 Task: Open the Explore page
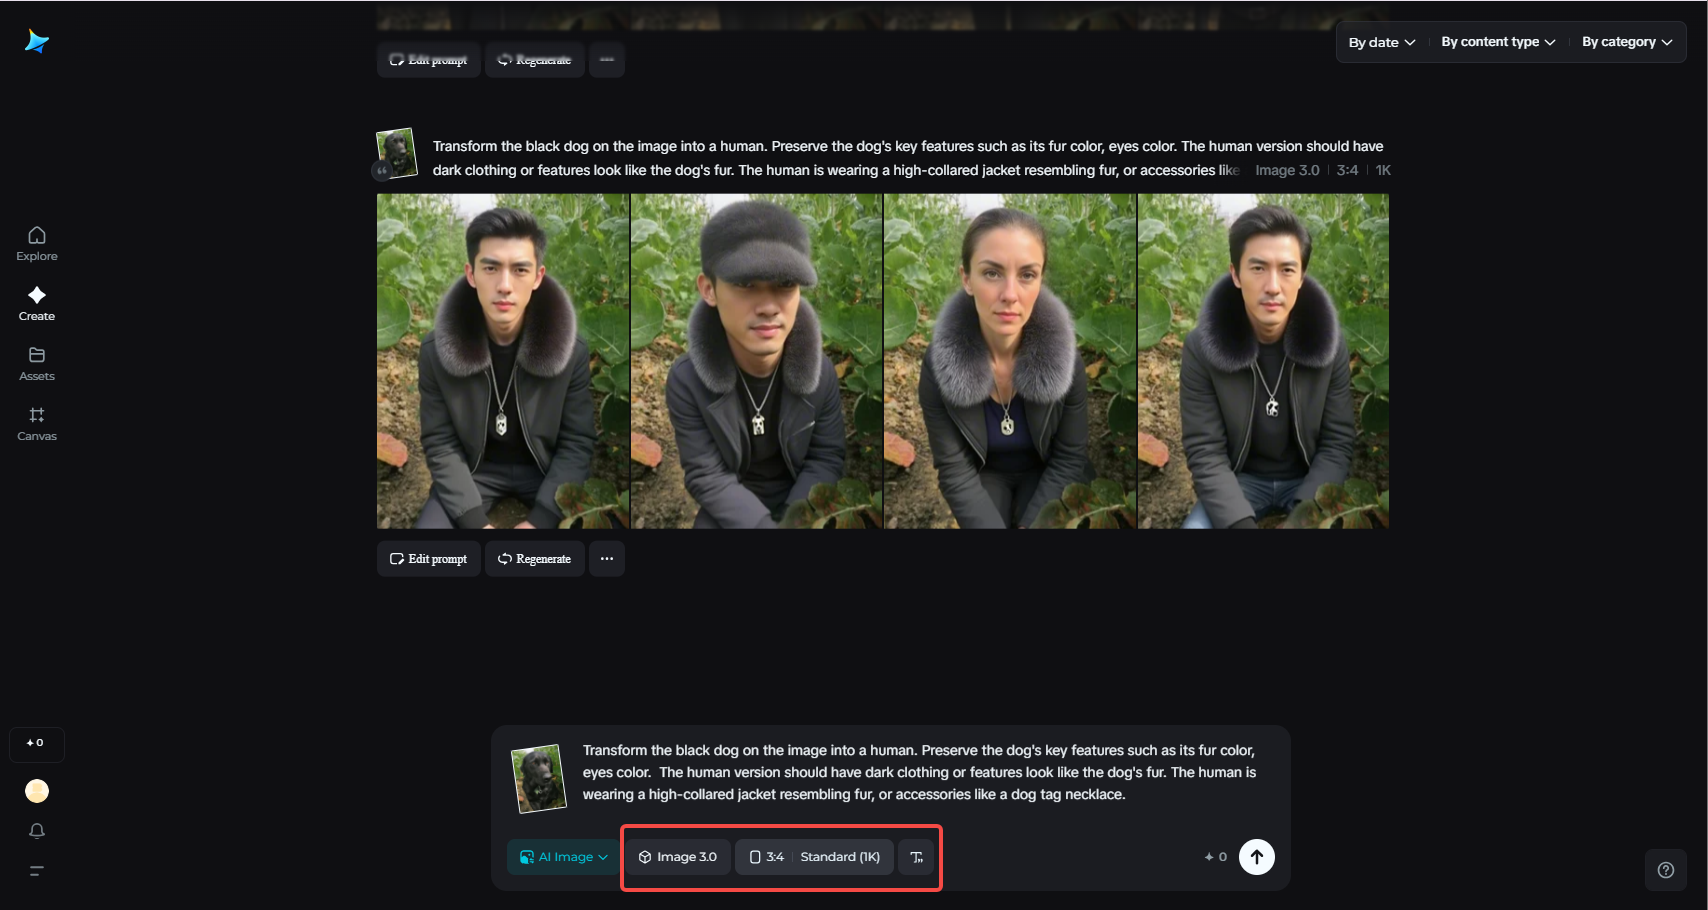(x=37, y=244)
